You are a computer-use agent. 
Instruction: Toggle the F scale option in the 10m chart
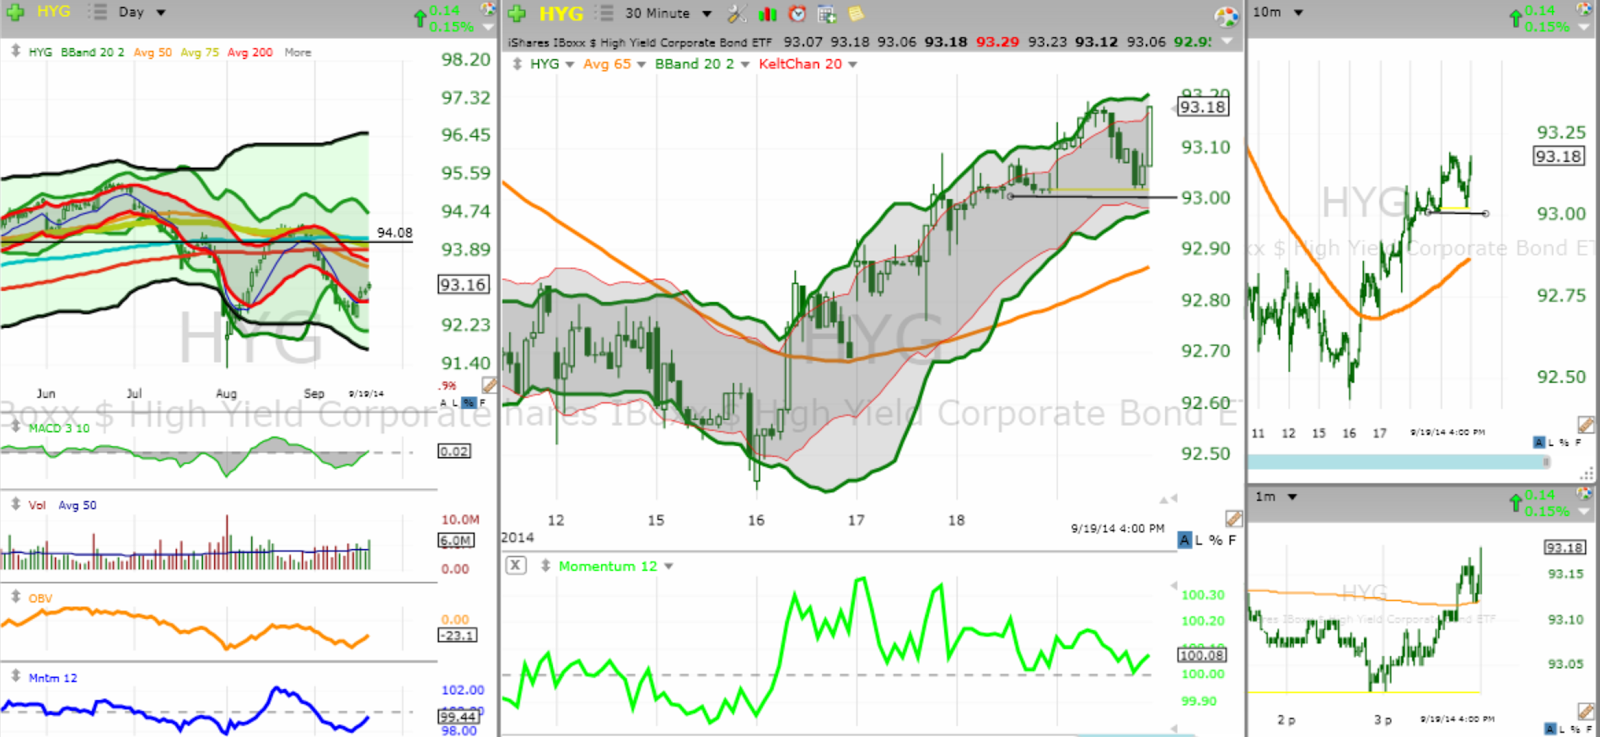click(1579, 442)
